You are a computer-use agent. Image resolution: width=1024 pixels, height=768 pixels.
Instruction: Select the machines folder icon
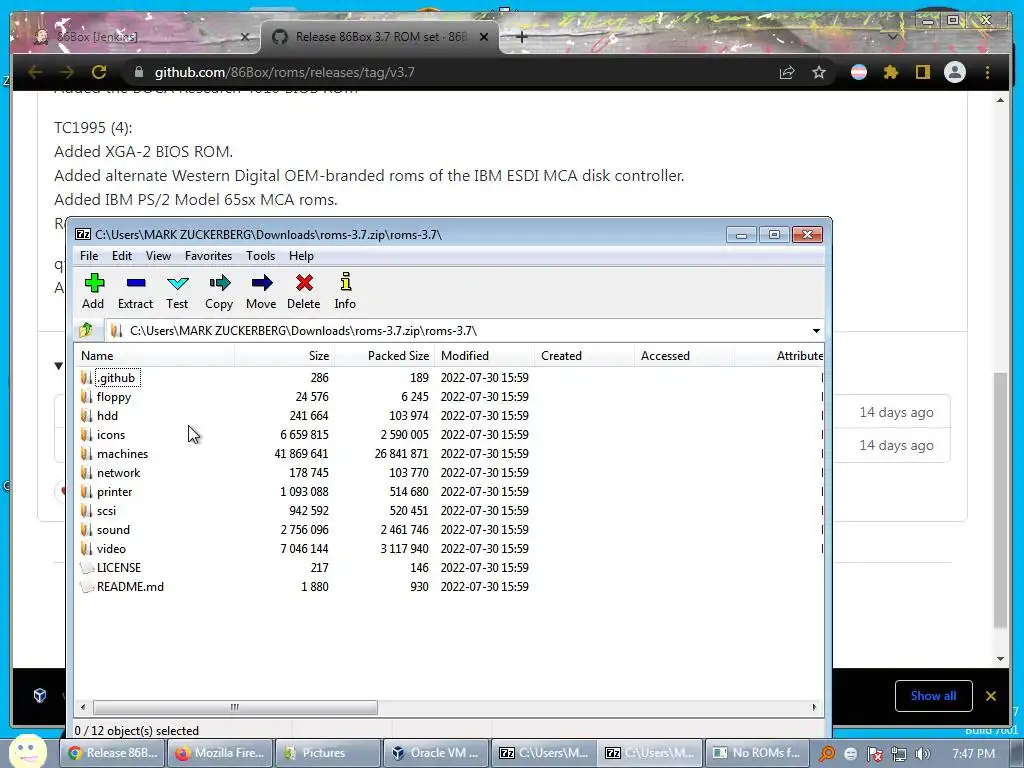pyautogui.click(x=86, y=453)
